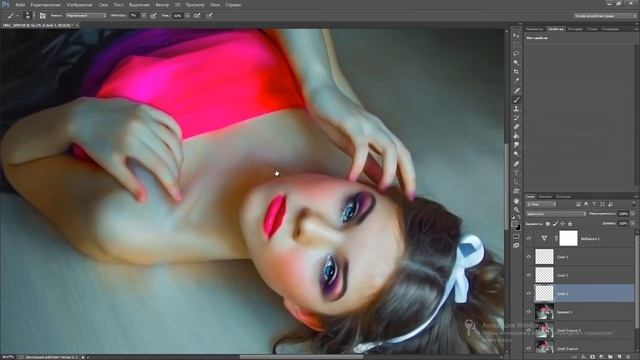Open the layer filter type dropdown
Screen dimensions: 640x360
pyautogui.click(x=541, y=204)
